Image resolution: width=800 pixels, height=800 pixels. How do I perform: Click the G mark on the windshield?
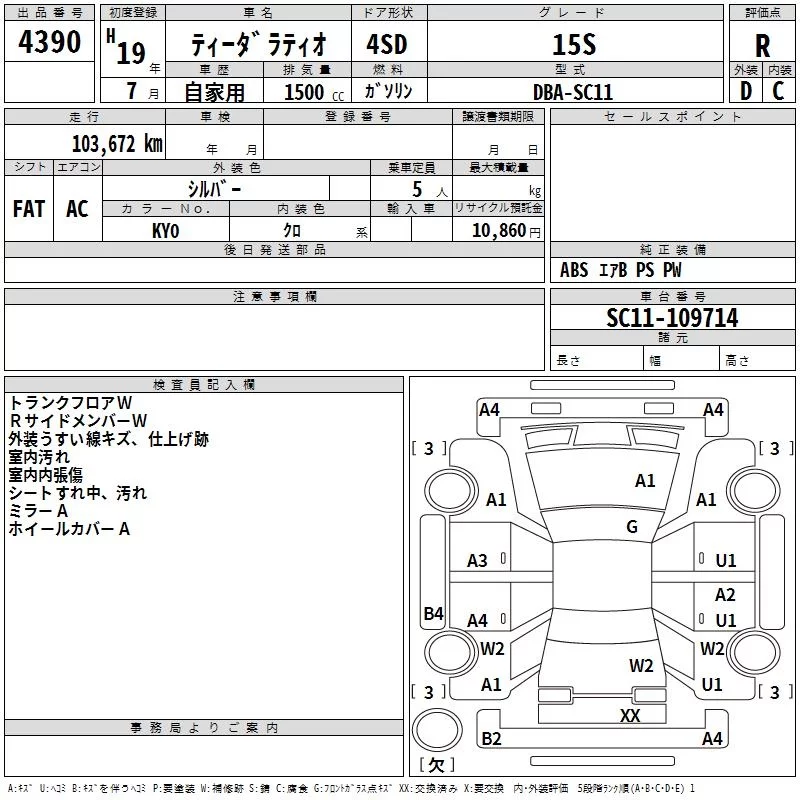[632, 526]
